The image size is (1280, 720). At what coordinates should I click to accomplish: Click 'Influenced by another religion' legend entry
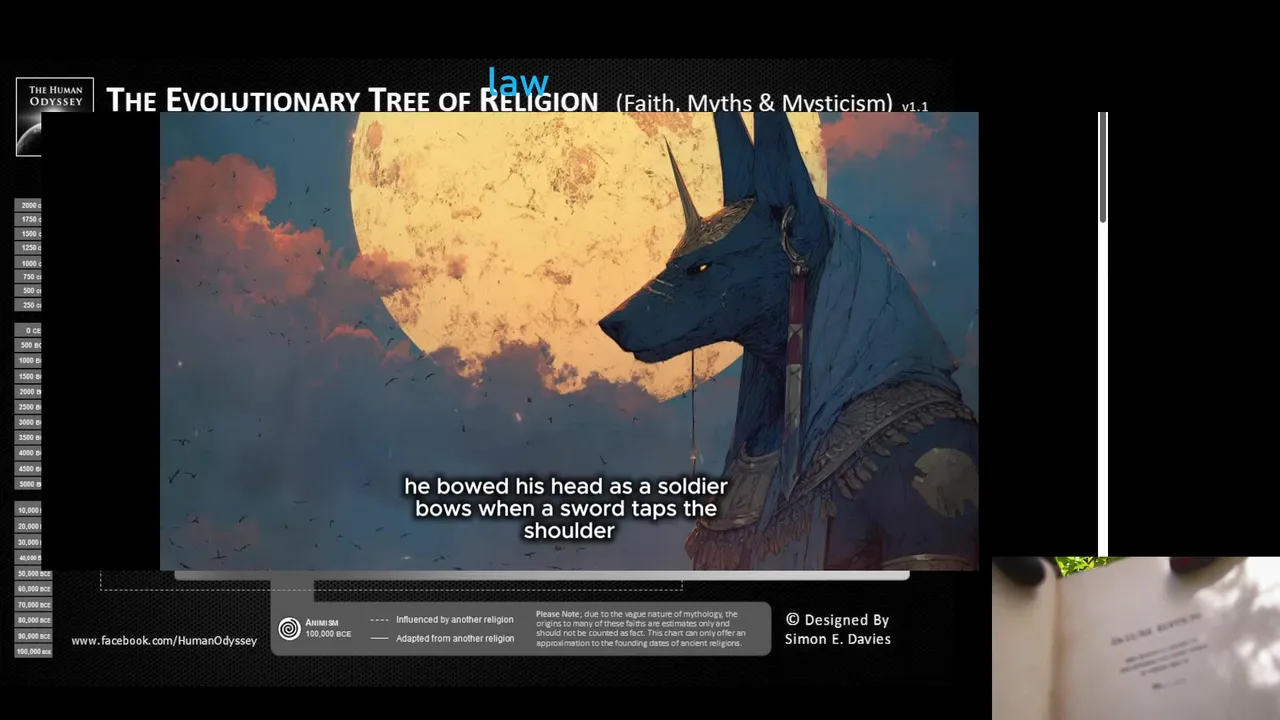(x=442, y=620)
